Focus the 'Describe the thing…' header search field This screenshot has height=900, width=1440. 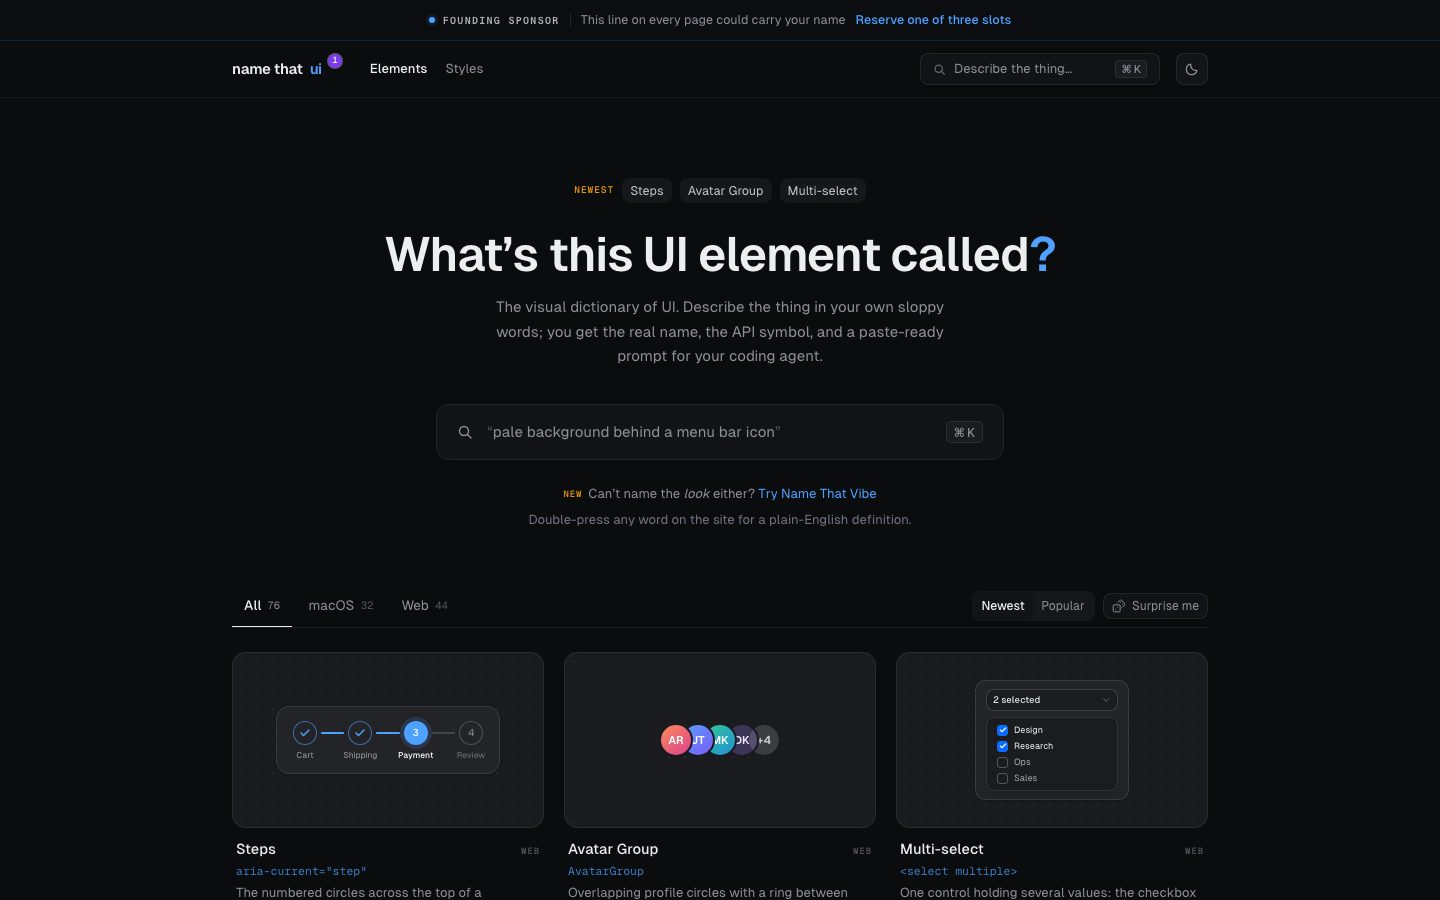click(x=1040, y=69)
